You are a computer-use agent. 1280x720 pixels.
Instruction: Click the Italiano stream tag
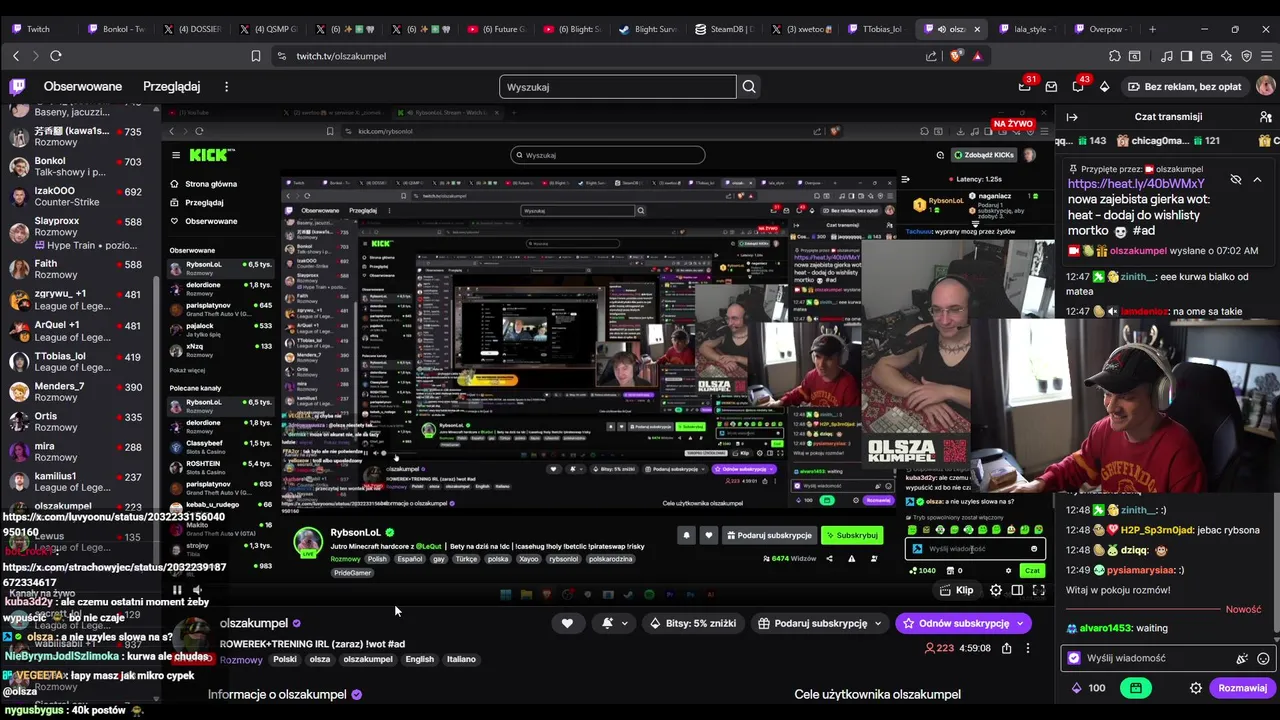pos(461,659)
